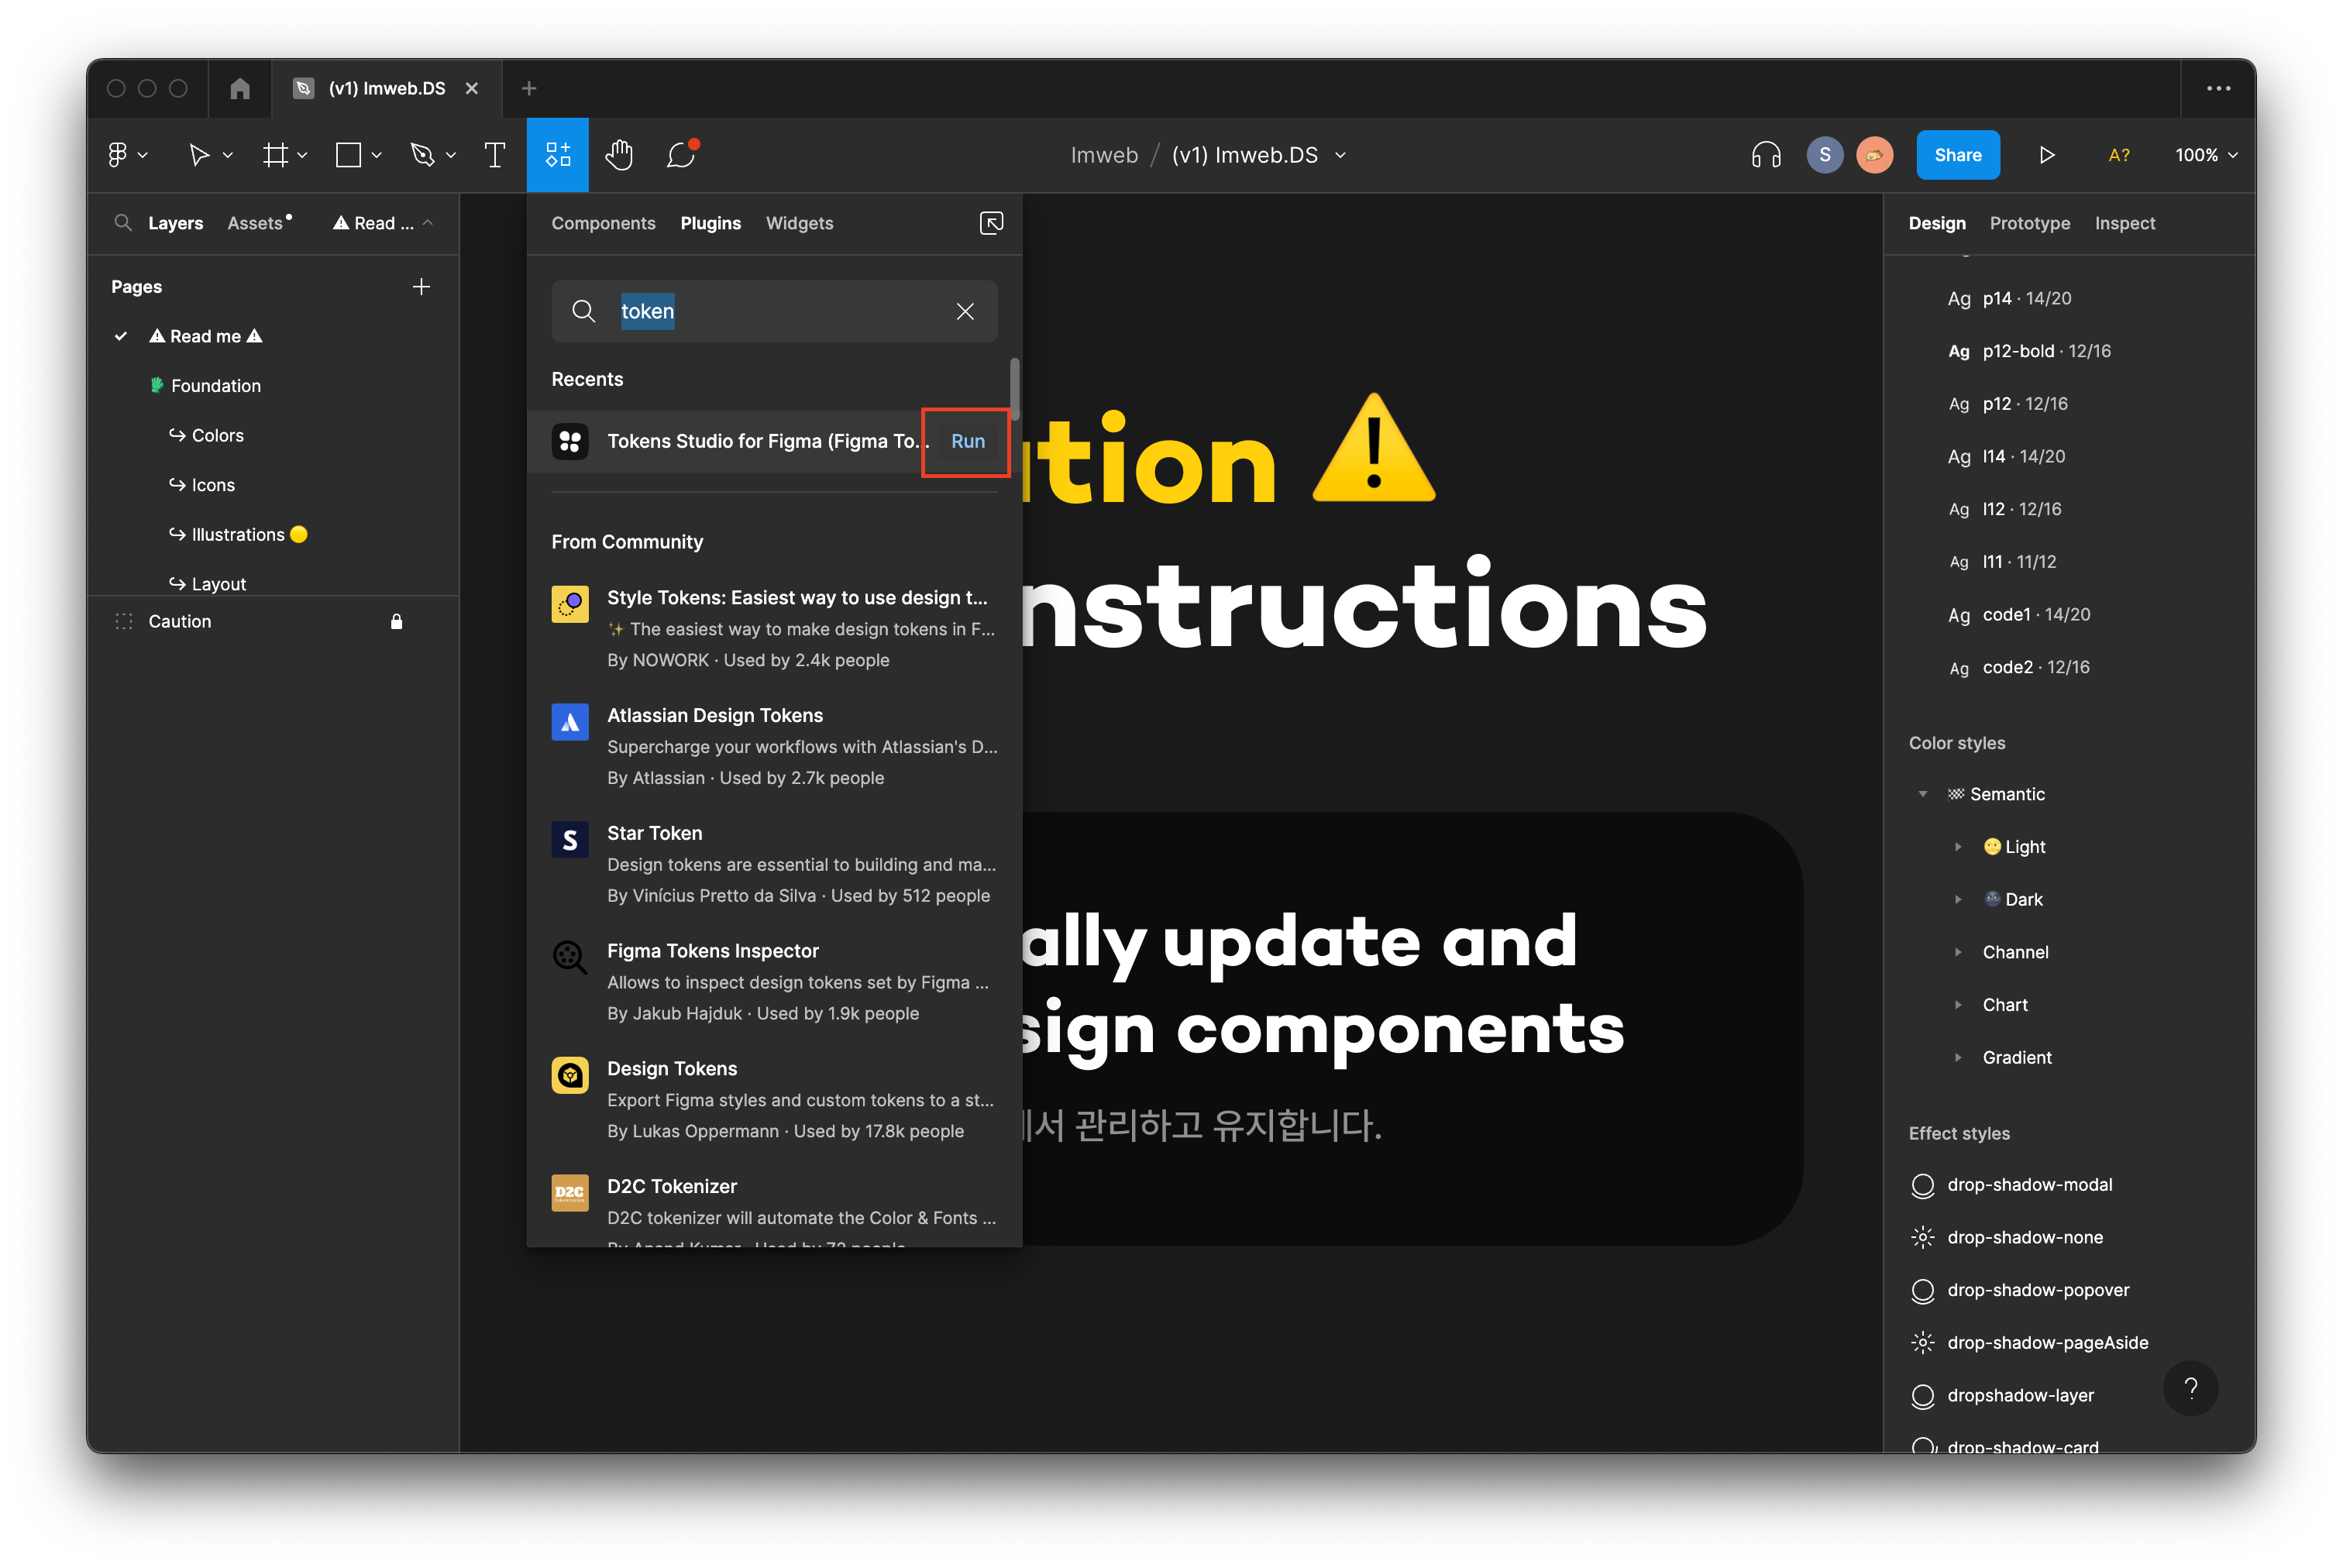The image size is (2343, 1568).
Task: Click the Resources tool icon
Action: coord(557,155)
